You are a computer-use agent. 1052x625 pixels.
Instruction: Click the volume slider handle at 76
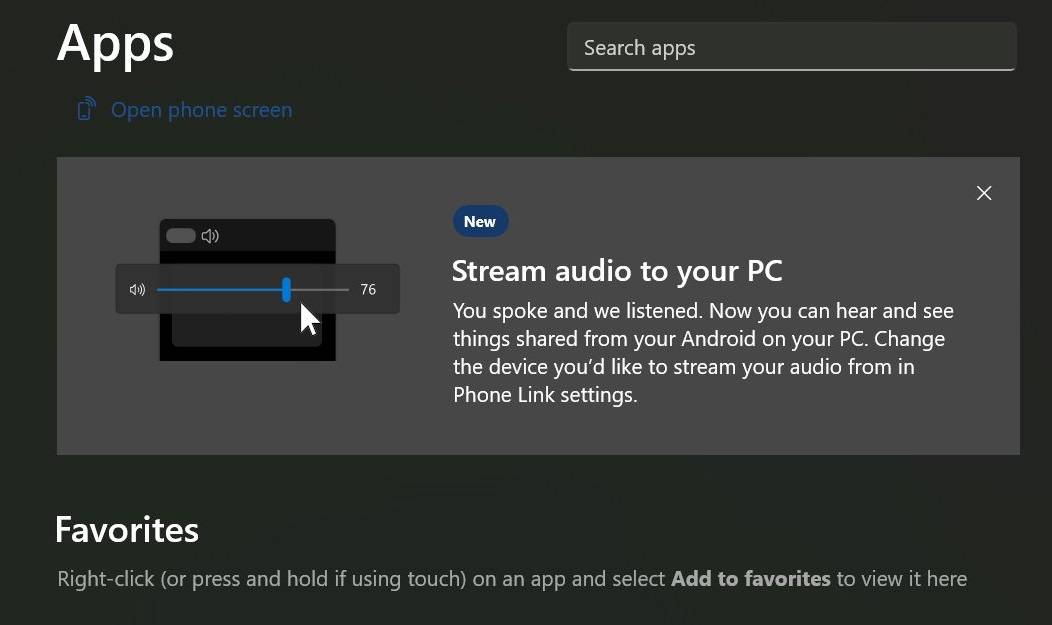286,289
